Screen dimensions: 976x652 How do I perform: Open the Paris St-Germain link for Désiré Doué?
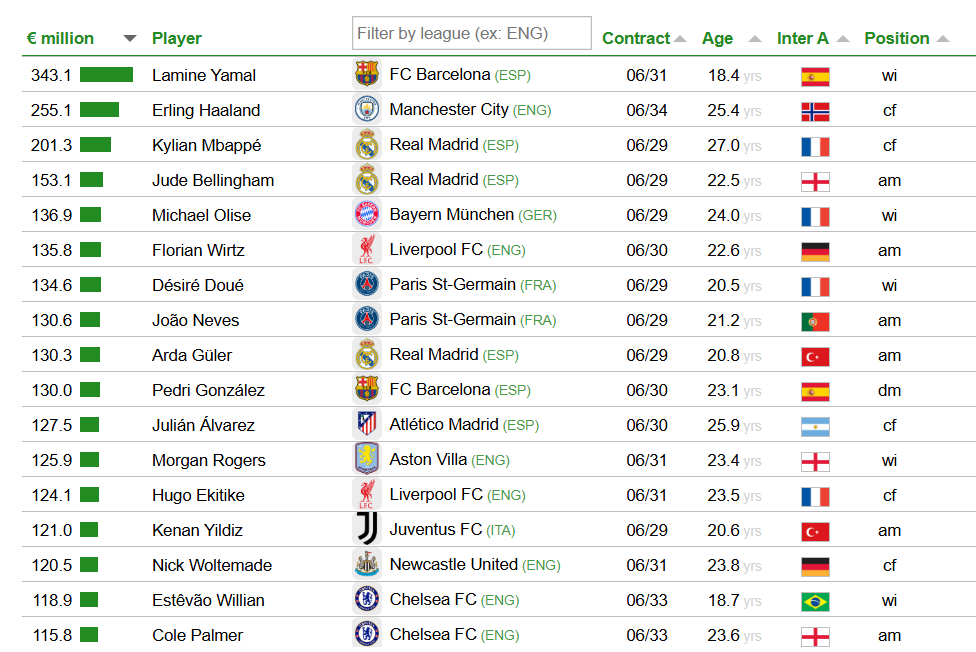click(x=453, y=285)
